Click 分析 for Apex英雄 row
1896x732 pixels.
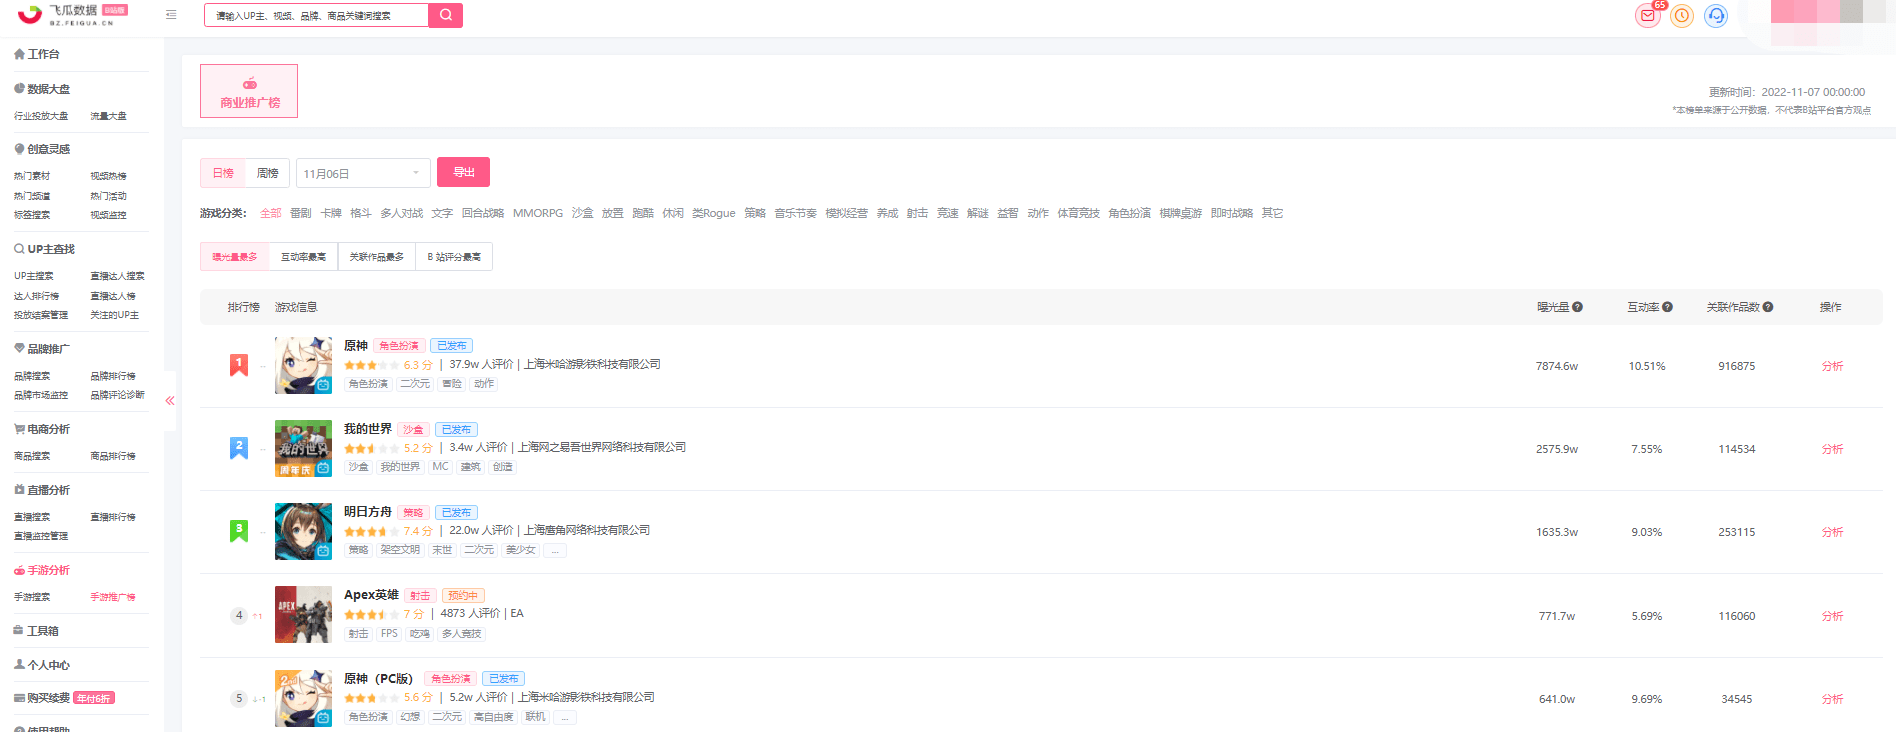coord(1832,616)
